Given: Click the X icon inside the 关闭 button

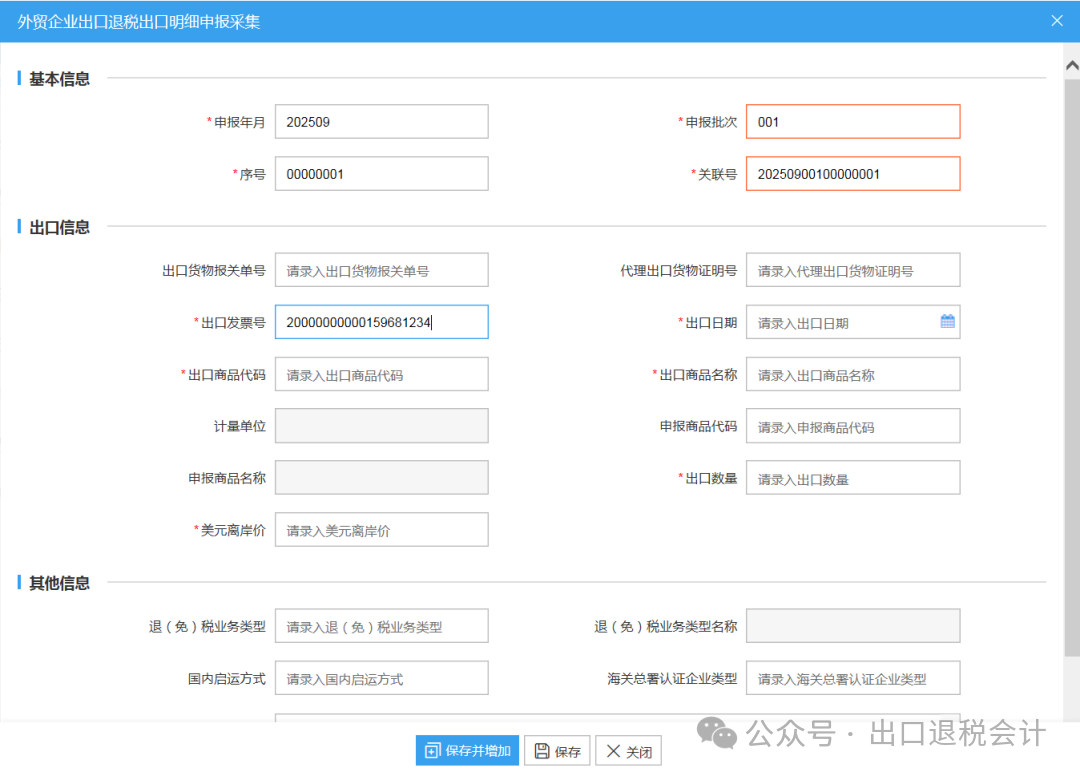Looking at the screenshot, I should [612, 750].
